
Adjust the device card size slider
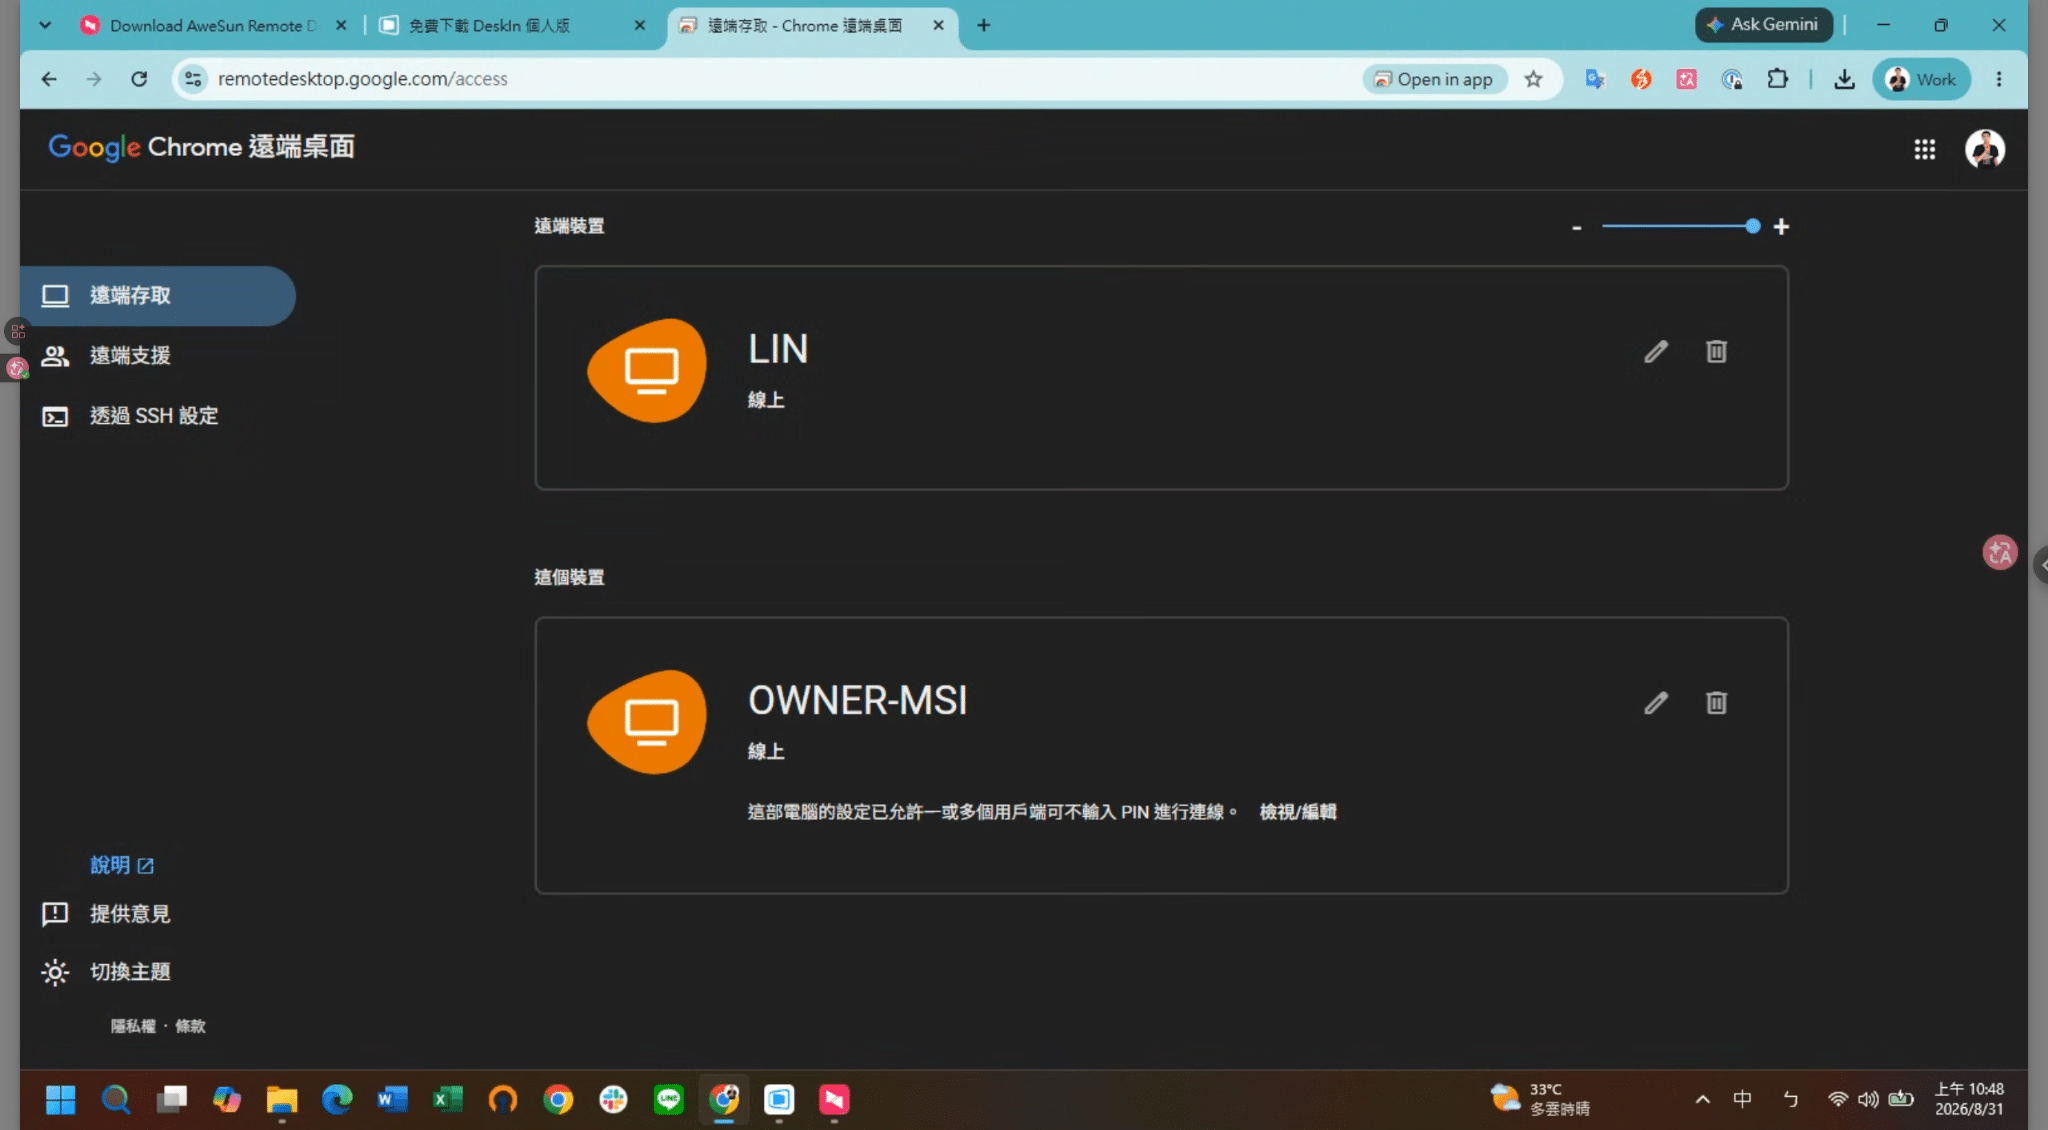coord(1680,227)
